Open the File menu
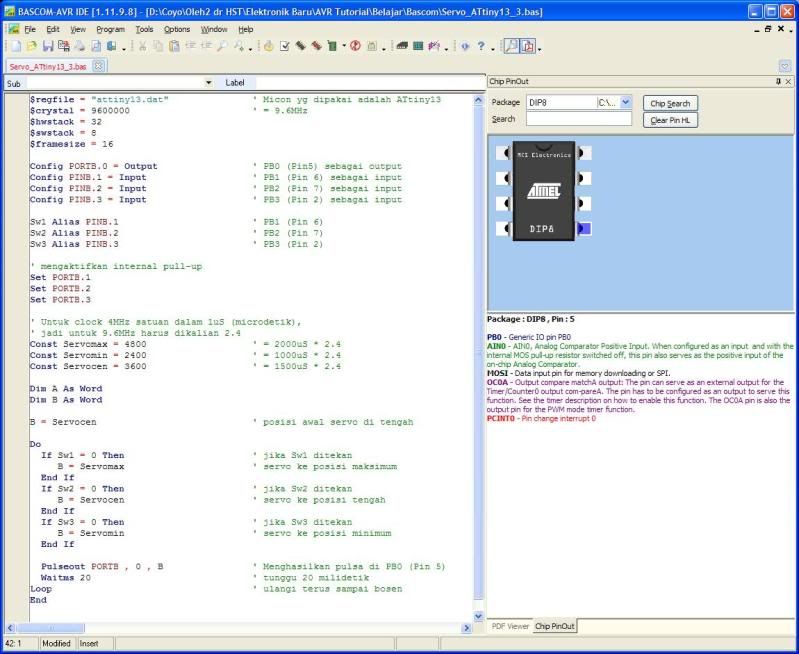This screenshot has height=654, width=799. coord(30,30)
